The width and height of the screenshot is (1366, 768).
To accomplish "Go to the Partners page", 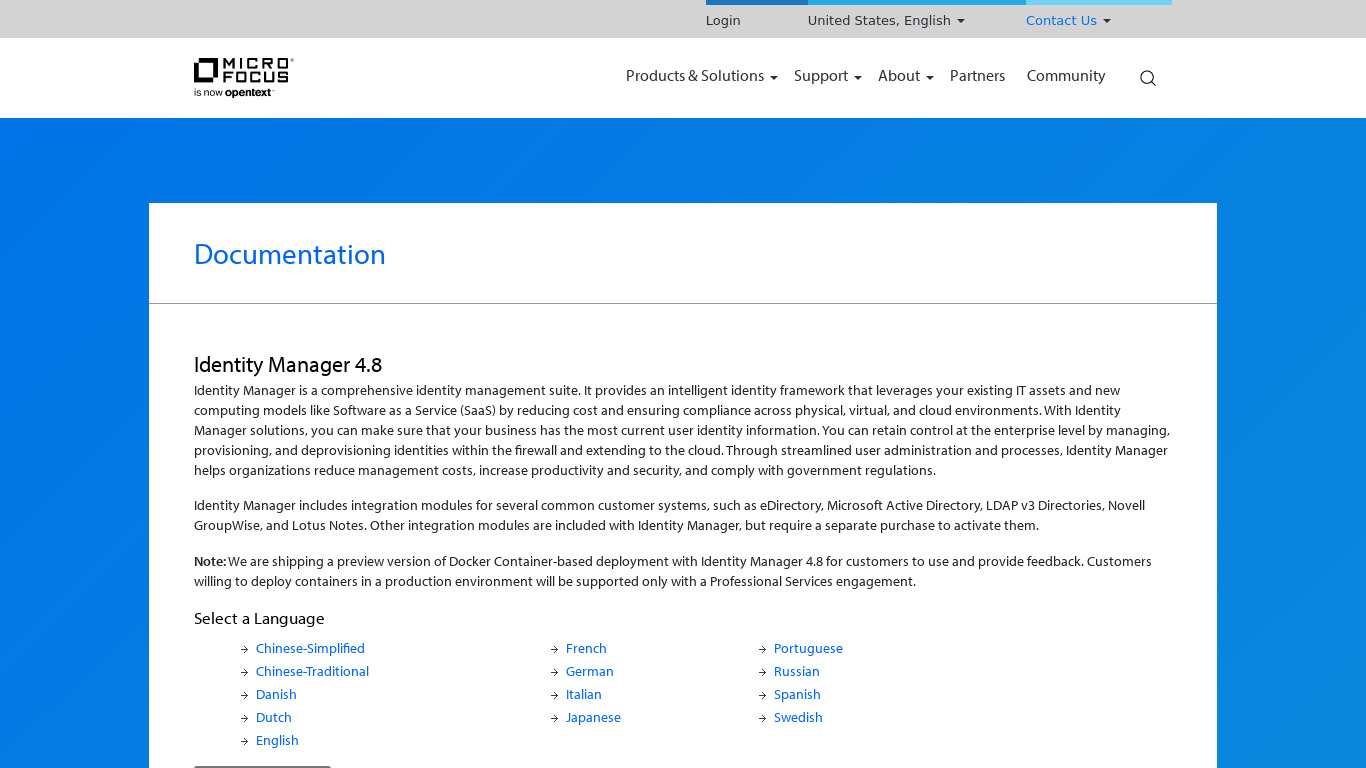I will 977,76.
